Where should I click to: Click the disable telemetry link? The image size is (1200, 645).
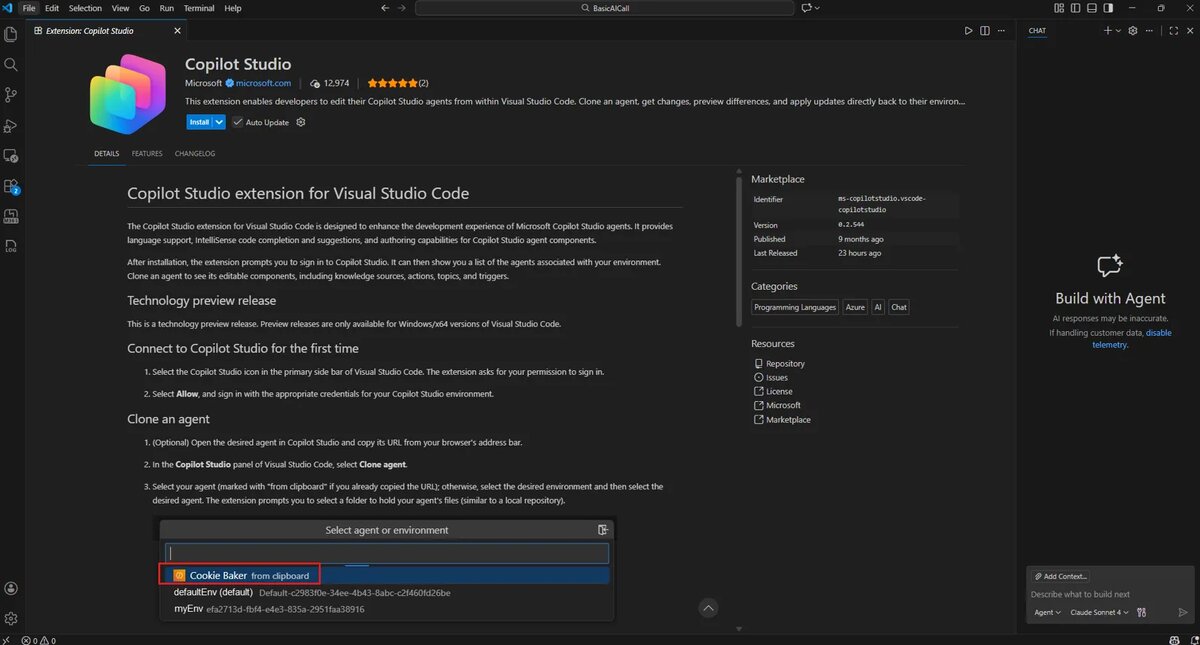tap(1159, 332)
